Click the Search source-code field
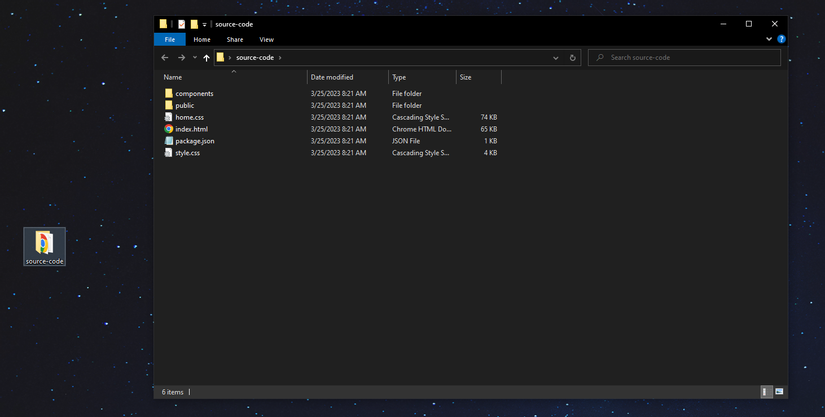This screenshot has width=825, height=417. (685, 58)
